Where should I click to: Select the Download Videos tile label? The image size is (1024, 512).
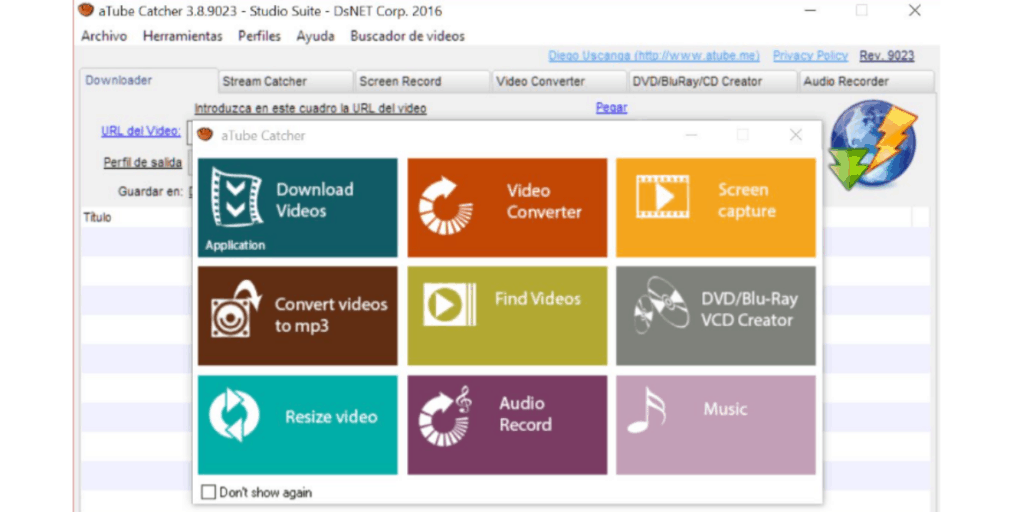(x=315, y=200)
